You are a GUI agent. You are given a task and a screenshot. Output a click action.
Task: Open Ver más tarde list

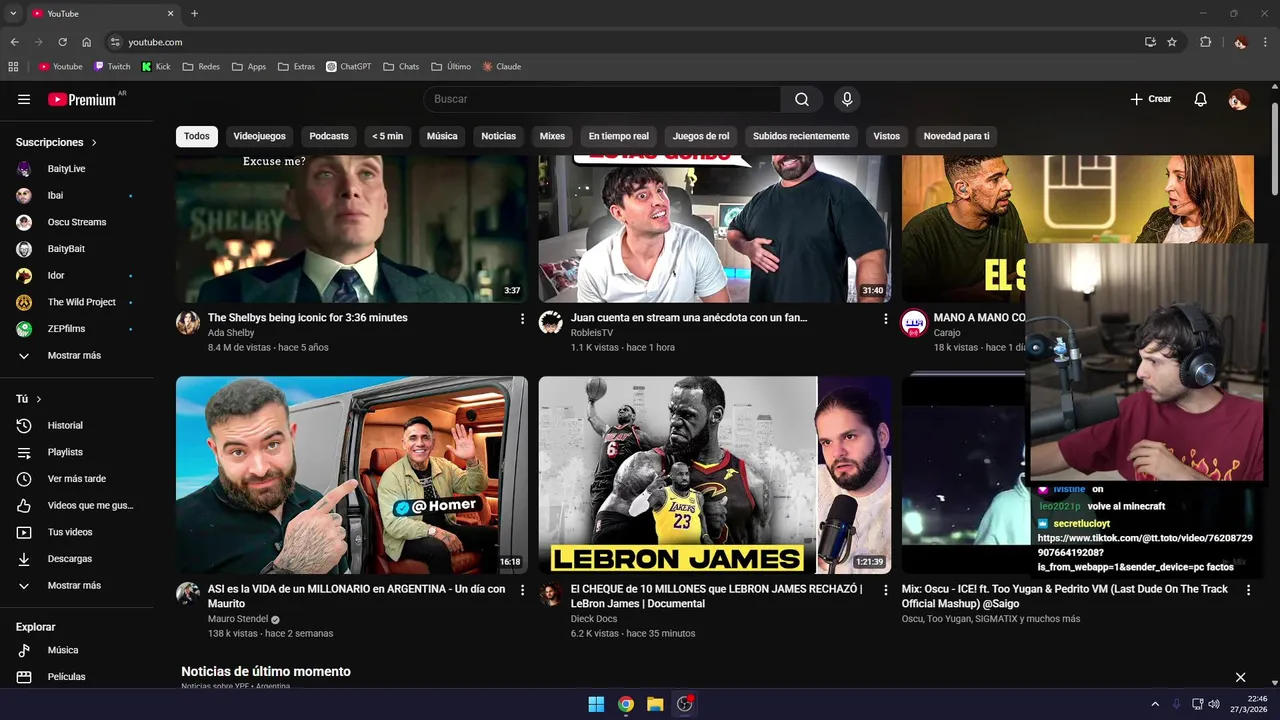click(x=76, y=479)
